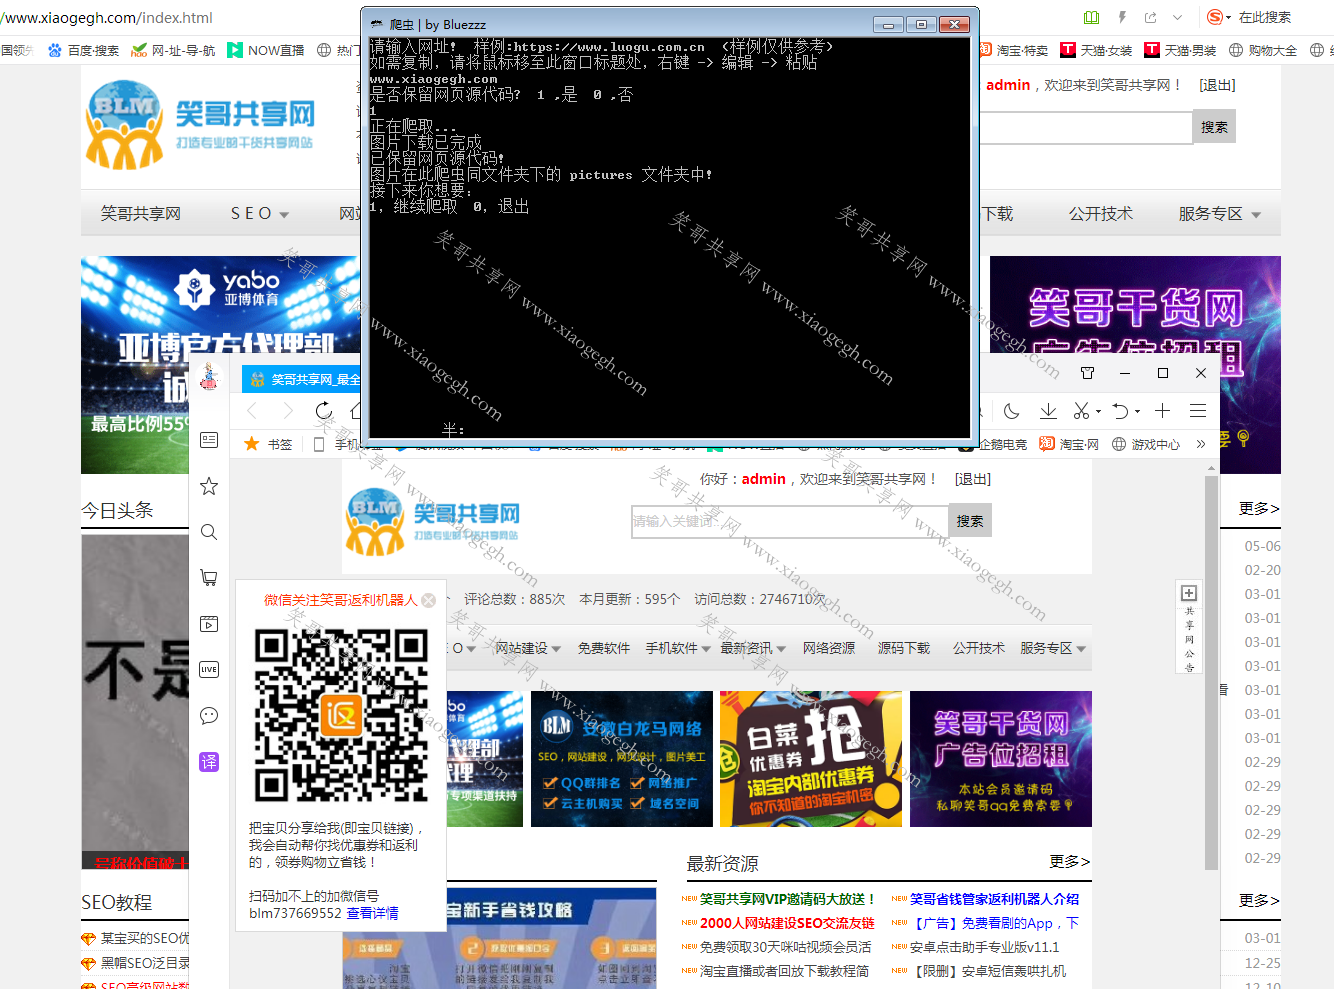Open 公开技术 menu in back browser
Image resolution: width=1334 pixels, height=989 pixels.
tap(1100, 214)
